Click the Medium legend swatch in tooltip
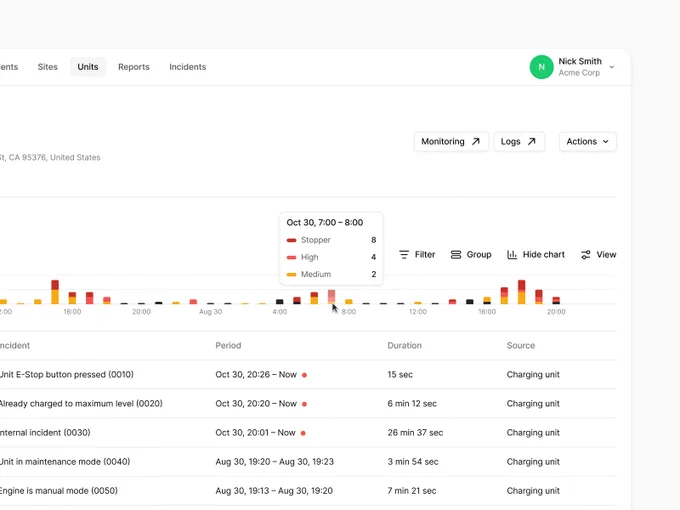 pyautogui.click(x=291, y=275)
